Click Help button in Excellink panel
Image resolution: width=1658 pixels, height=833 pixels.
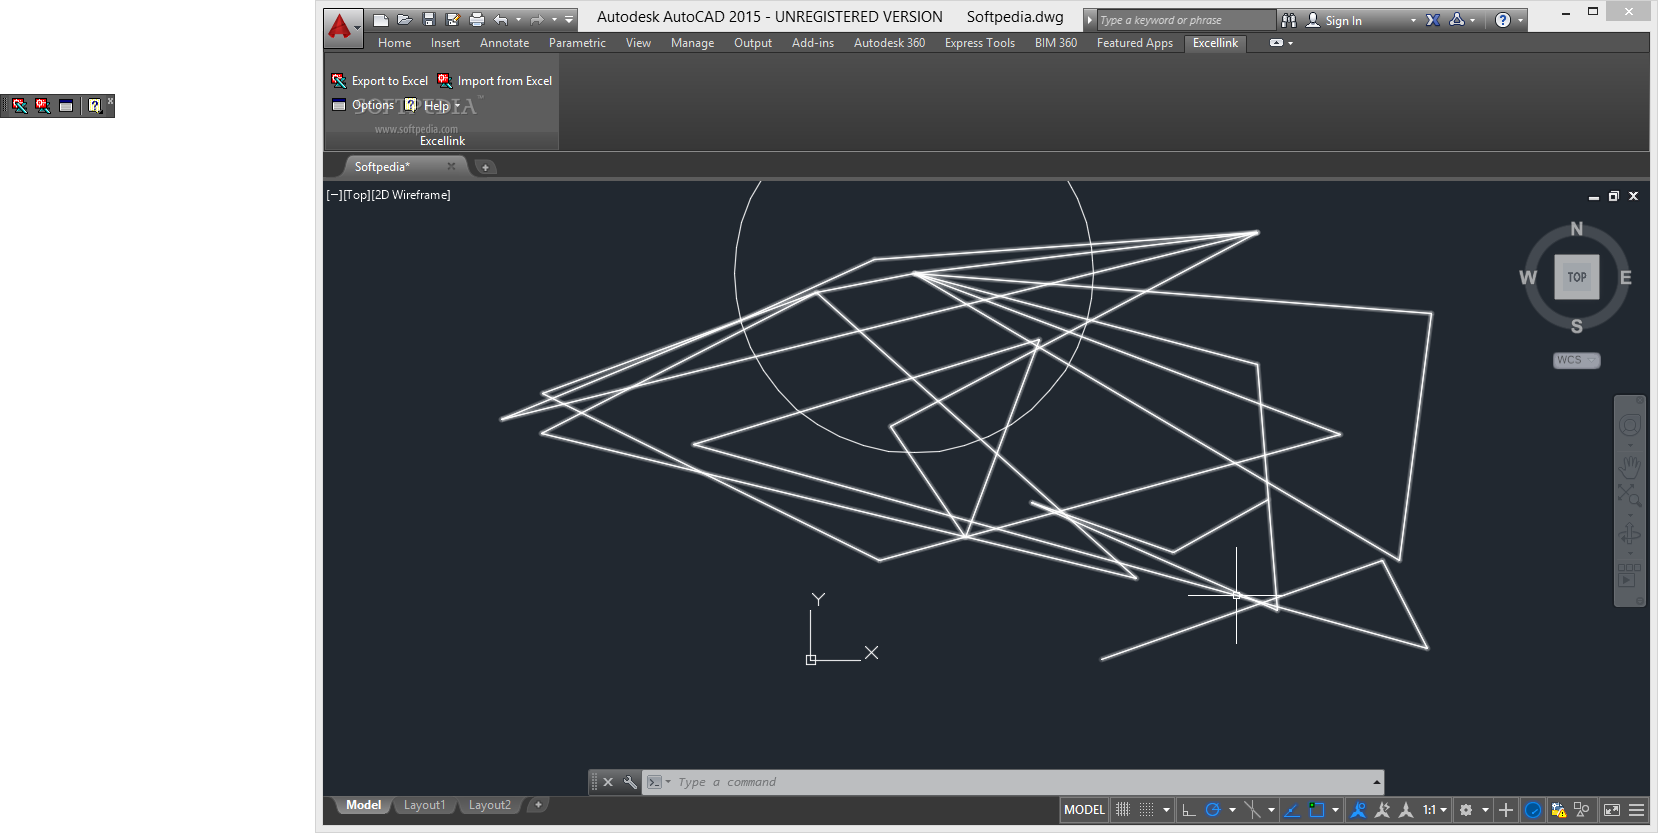coord(432,105)
